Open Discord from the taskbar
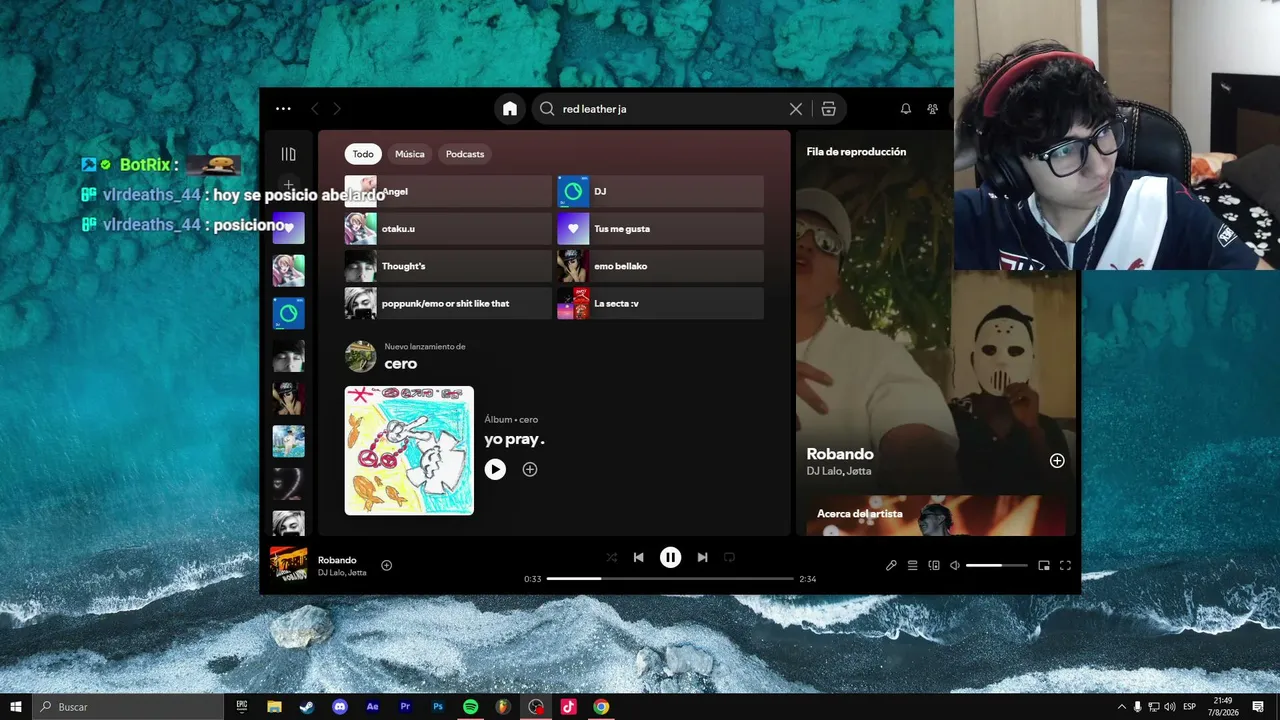Image resolution: width=1280 pixels, height=720 pixels. [x=340, y=707]
